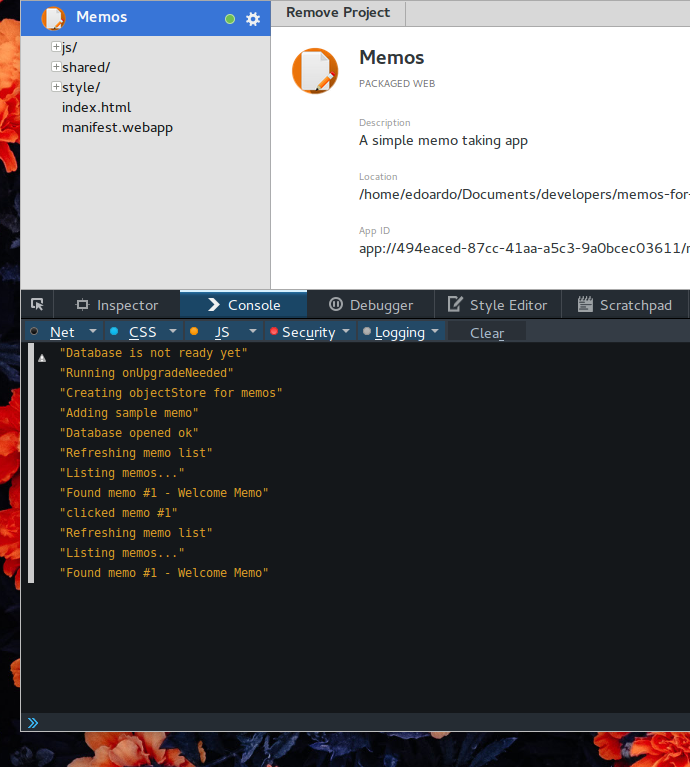Image resolution: width=690 pixels, height=767 pixels.
Task: Clear the console output
Action: 487,333
